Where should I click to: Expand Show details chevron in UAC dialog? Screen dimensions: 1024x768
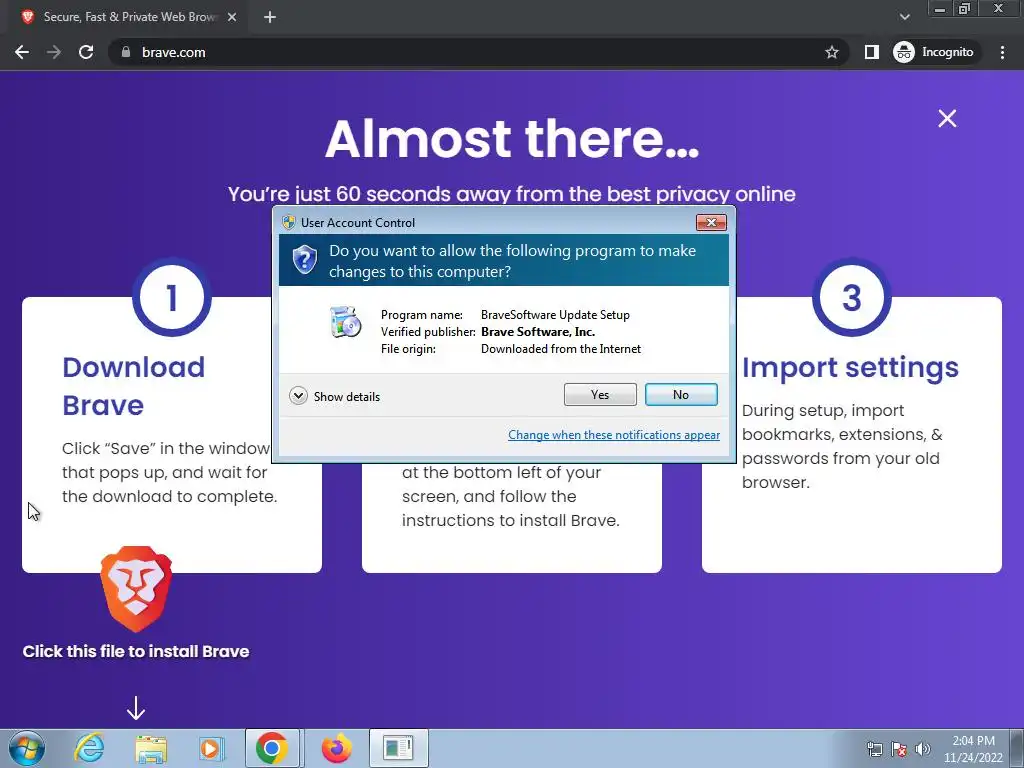pos(298,396)
